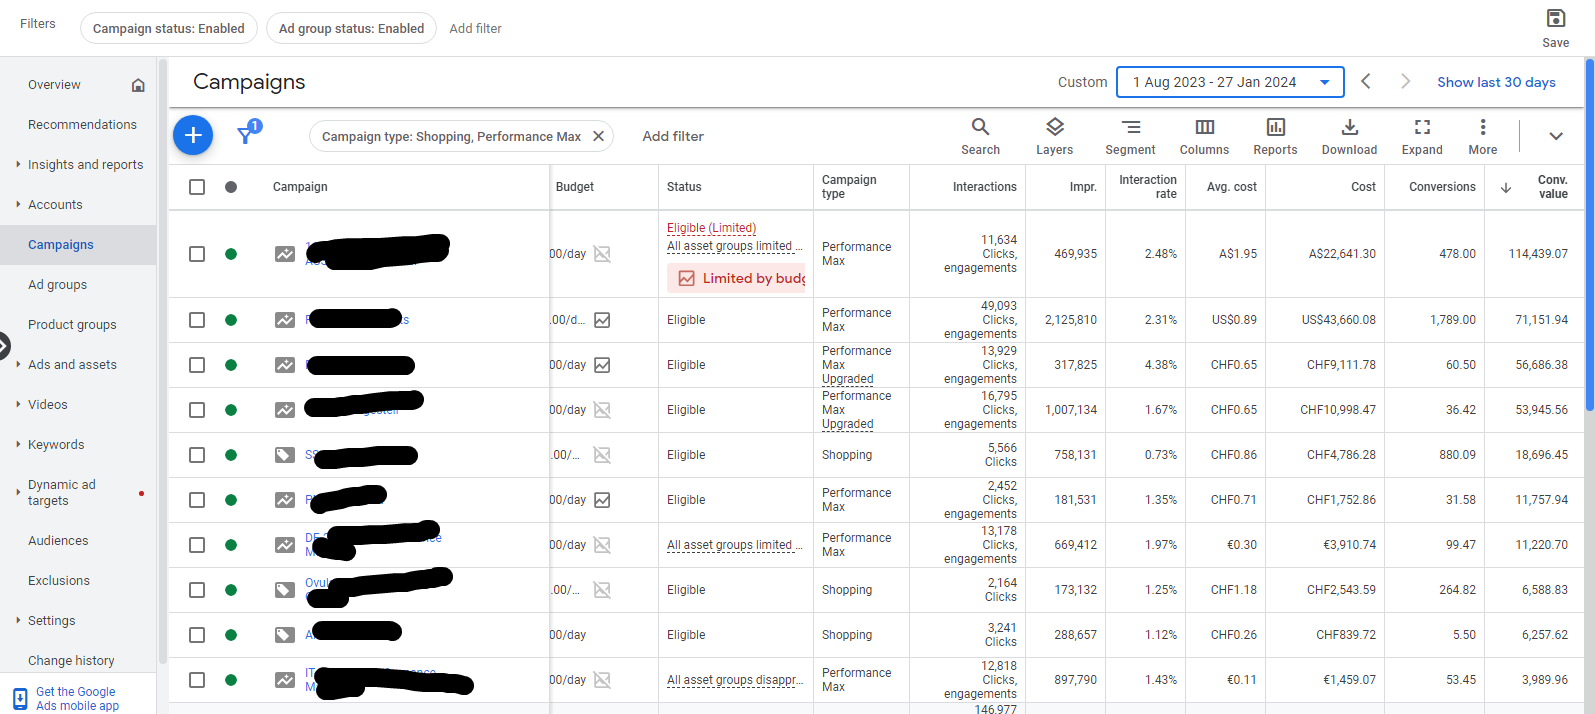Sort by Conversions column header
The height and width of the screenshot is (714, 1595).
tap(1441, 187)
